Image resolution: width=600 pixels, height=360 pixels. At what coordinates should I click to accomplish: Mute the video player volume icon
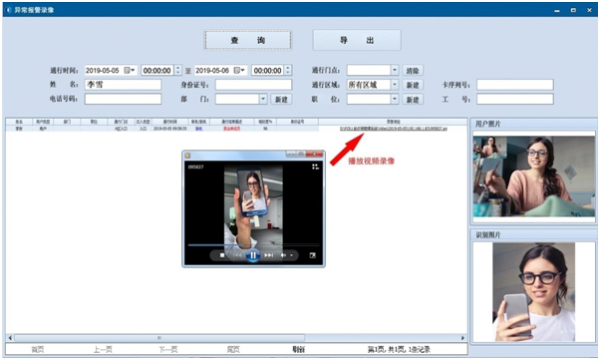click(x=284, y=255)
